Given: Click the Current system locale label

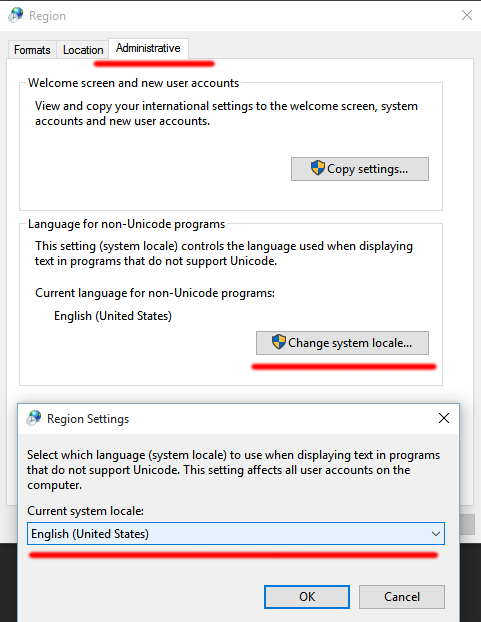Looking at the screenshot, I should [x=86, y=511].
